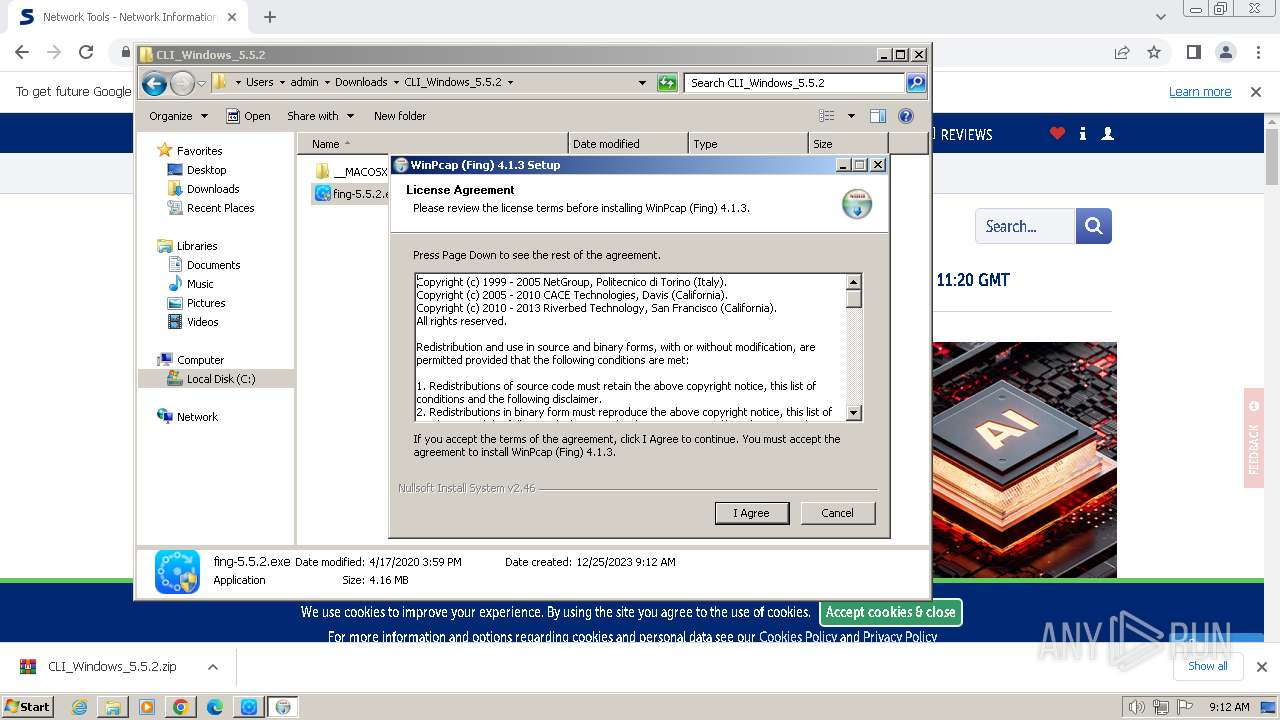
Task: Open Recent Places in the sidebar
Action: point(220,208)
